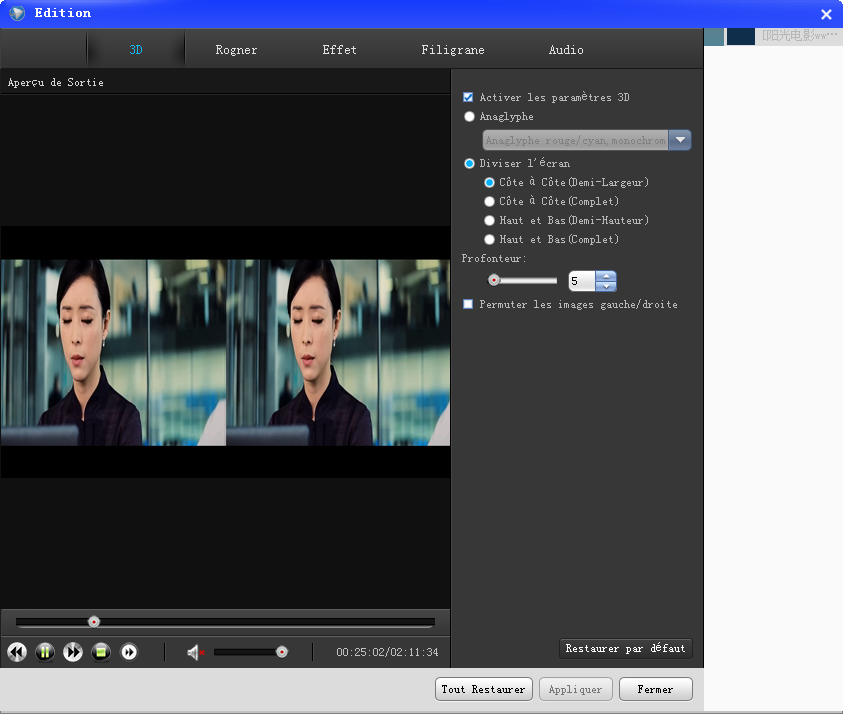Decrease Profonteur with the down arrow
The image size is (843, 714).
606,286
